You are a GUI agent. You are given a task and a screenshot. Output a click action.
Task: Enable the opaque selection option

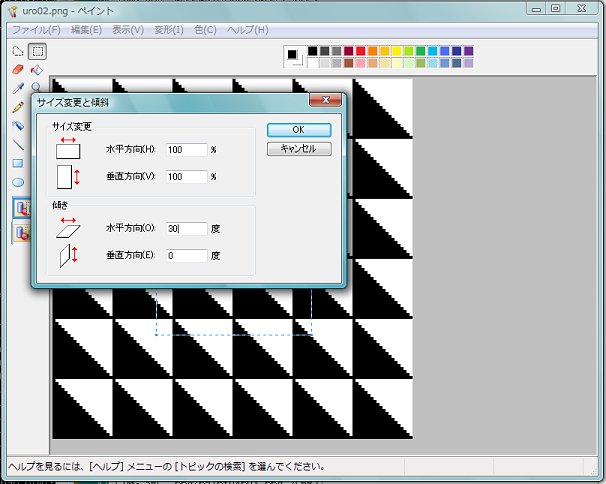coord(21,208)
